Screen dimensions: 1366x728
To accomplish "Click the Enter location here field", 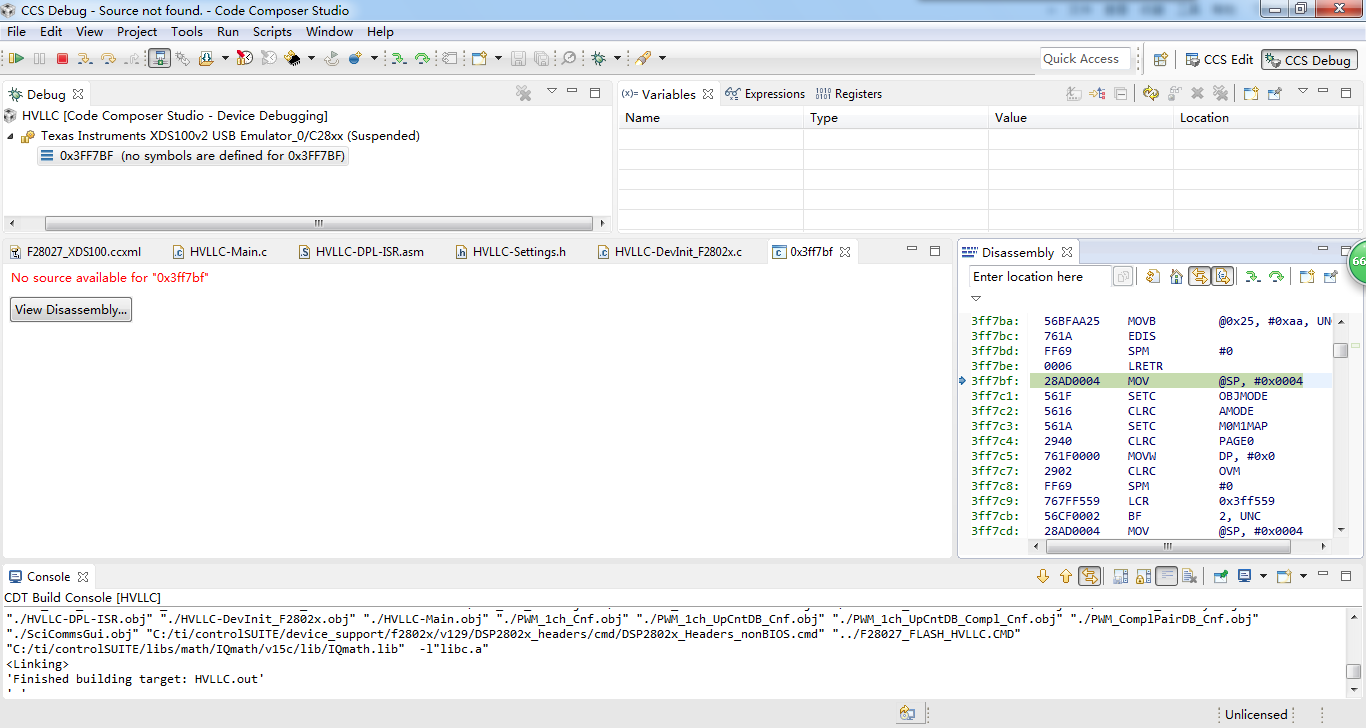I will [1040, 277].
